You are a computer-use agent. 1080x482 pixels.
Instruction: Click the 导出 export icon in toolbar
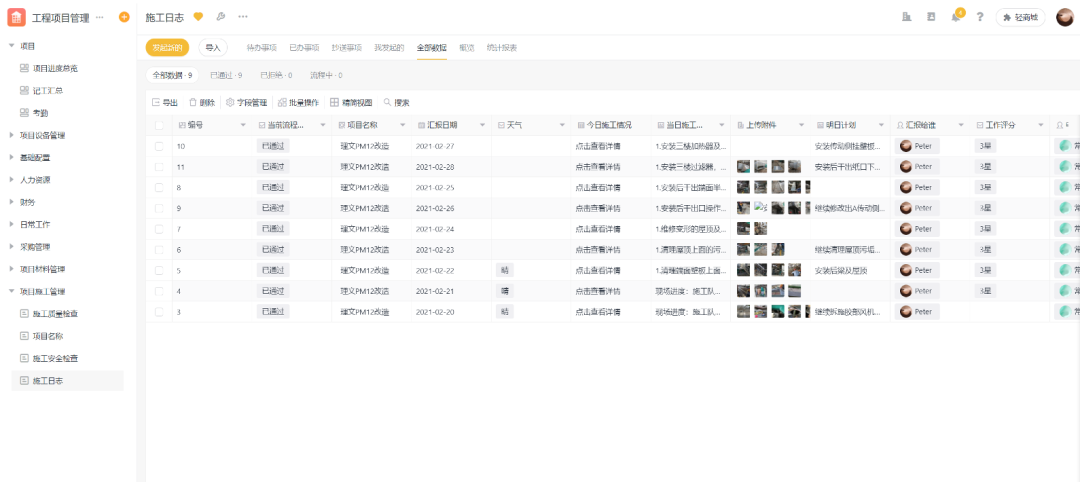pyautogui.click(x=156, y=102)
